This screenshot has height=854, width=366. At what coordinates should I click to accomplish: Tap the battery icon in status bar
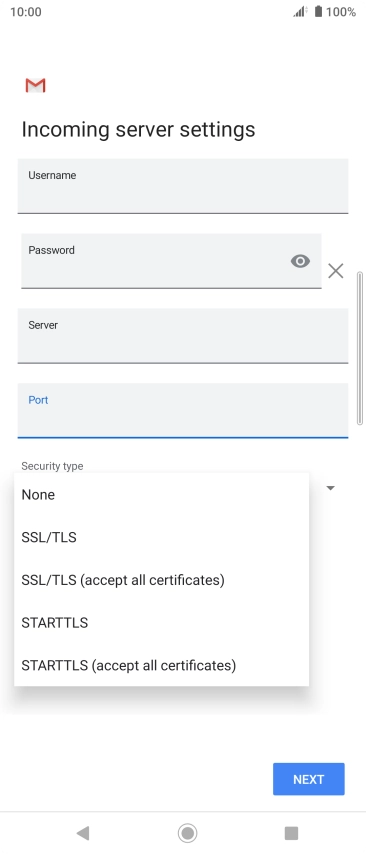[x=318, y=11]
